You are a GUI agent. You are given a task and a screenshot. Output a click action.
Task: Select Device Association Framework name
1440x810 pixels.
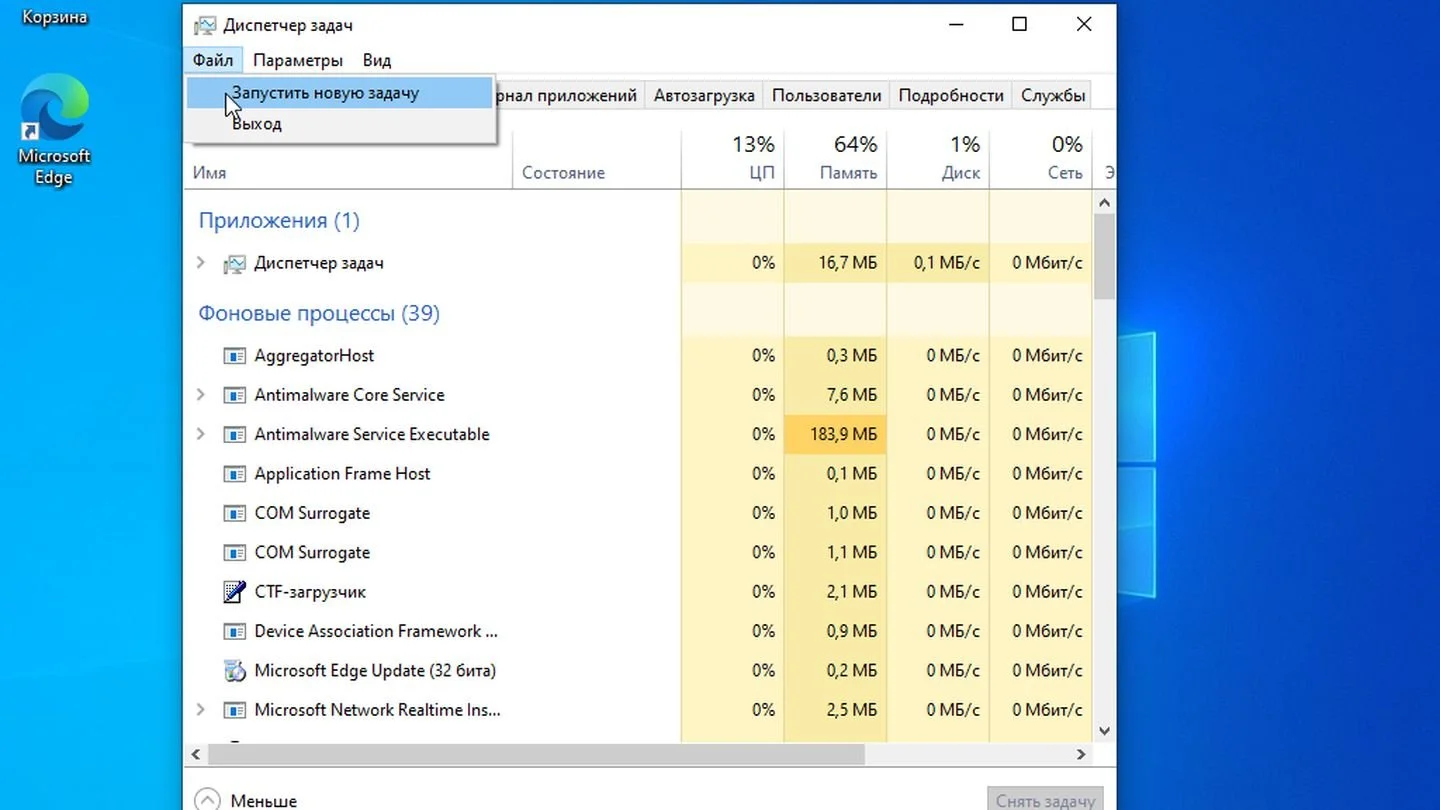[375, 631]
